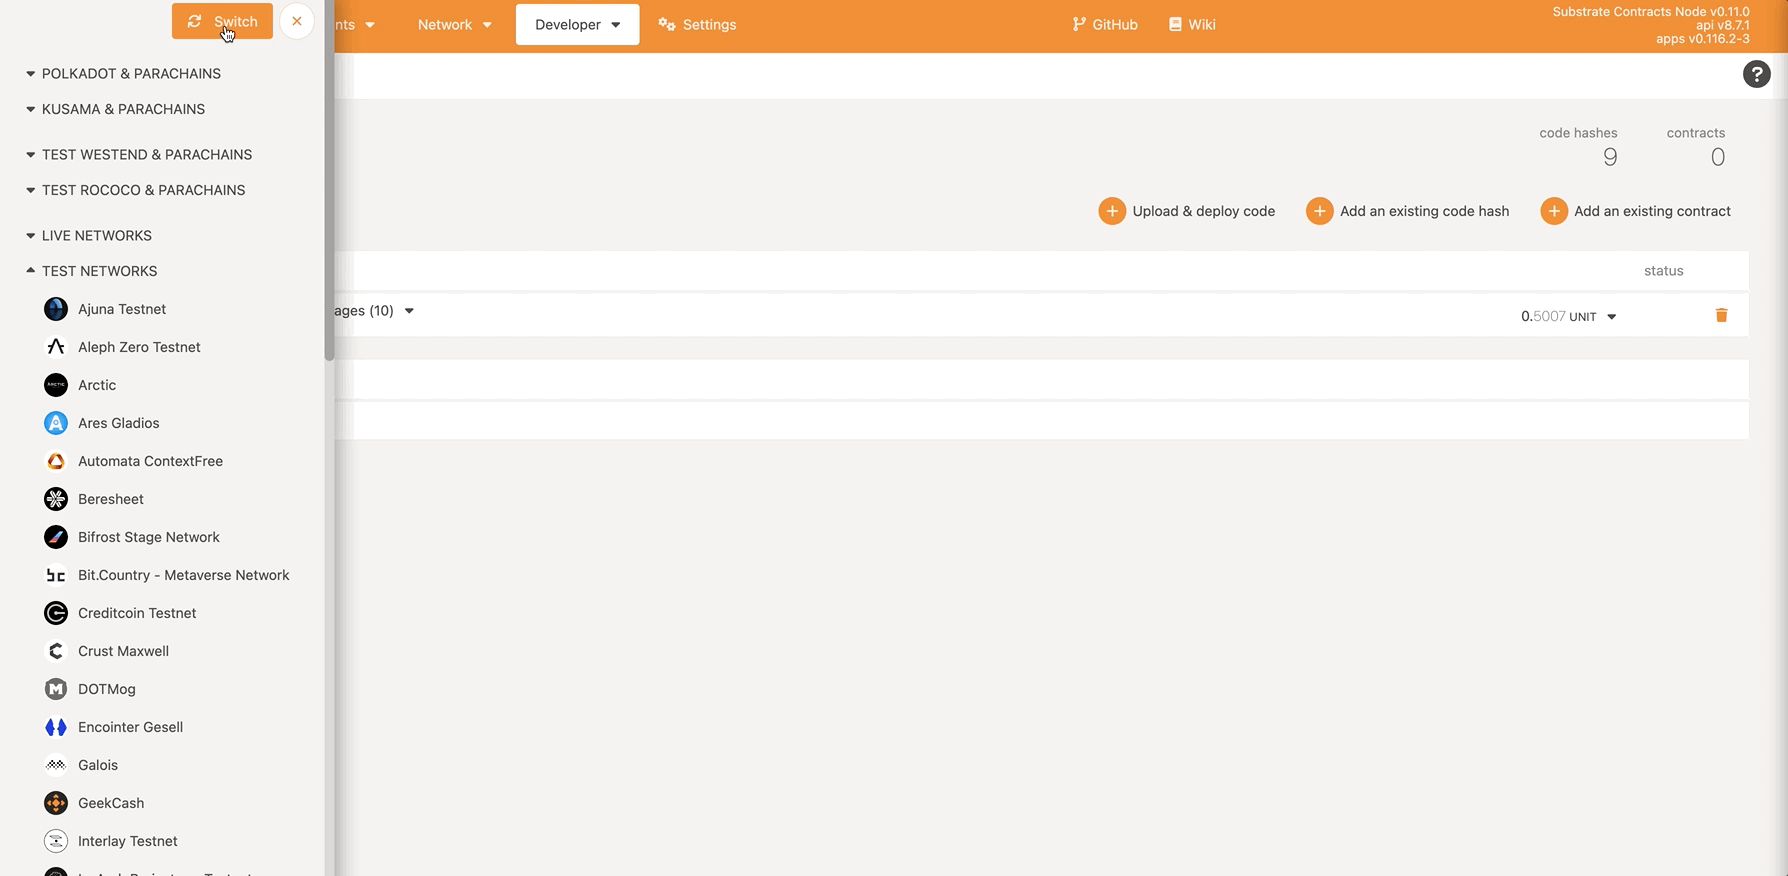Choose Automata ContextFree network name
The width and height of the screenshot is (1788, 876).
tap(150, 461)
